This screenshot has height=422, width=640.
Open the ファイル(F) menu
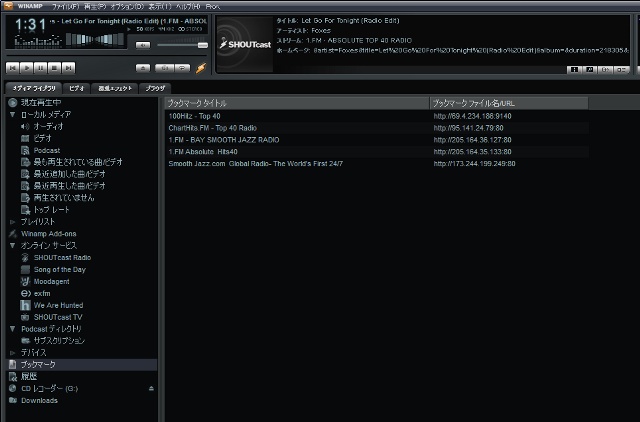point(65,7)
